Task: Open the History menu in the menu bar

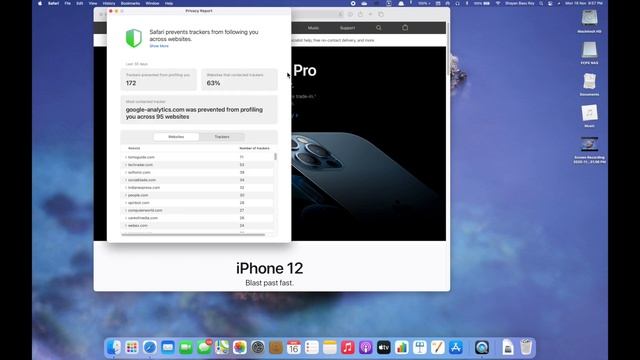Action: point(109,3)
